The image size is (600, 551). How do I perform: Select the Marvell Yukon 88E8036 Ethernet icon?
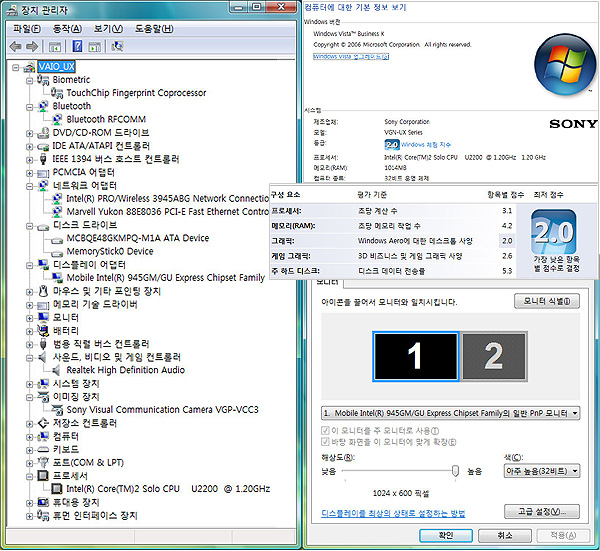tap(57, 212)
